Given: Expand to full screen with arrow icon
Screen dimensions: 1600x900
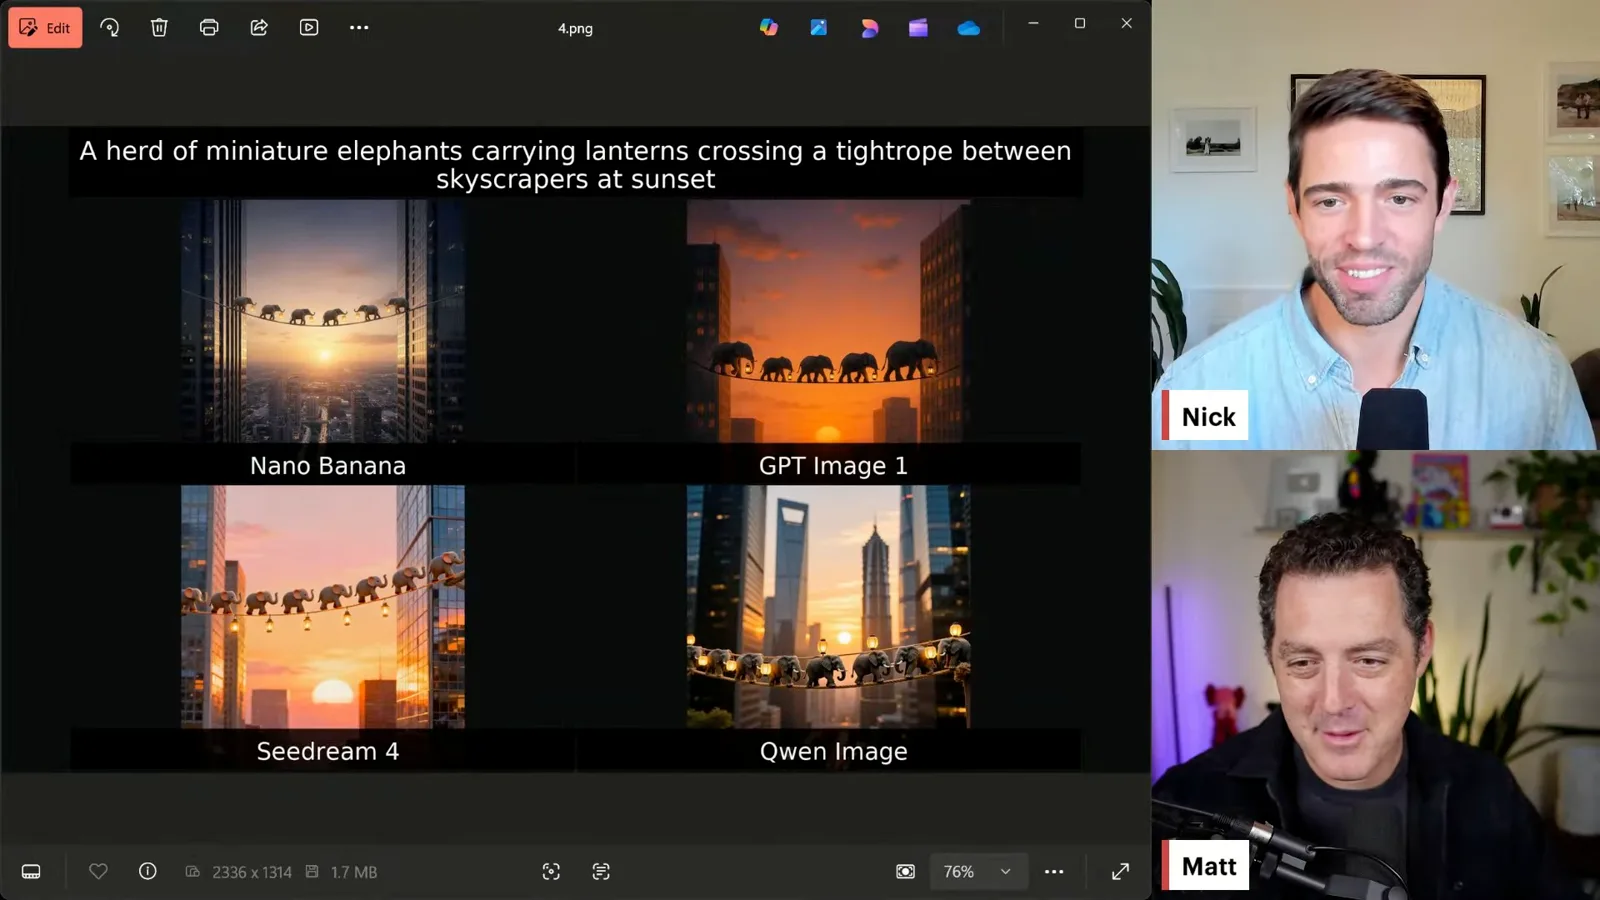Looking at the screenshot, I should [1120, 872].
